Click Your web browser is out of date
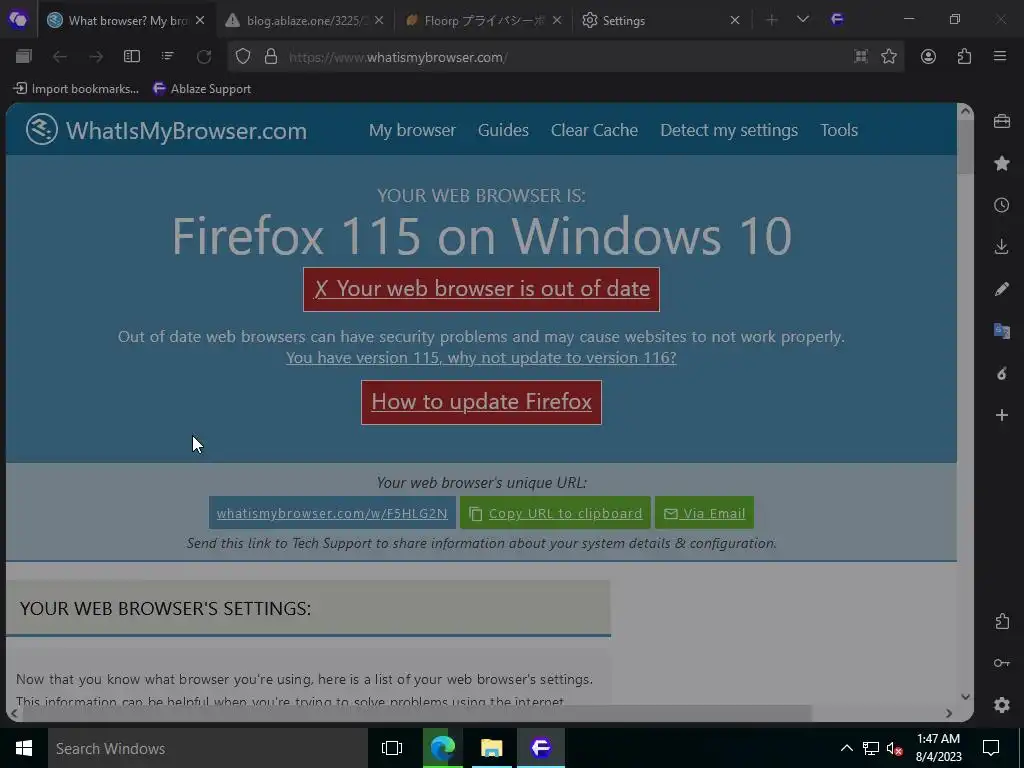The width and height of the screenshot is (1024, 768). (481, 289)
